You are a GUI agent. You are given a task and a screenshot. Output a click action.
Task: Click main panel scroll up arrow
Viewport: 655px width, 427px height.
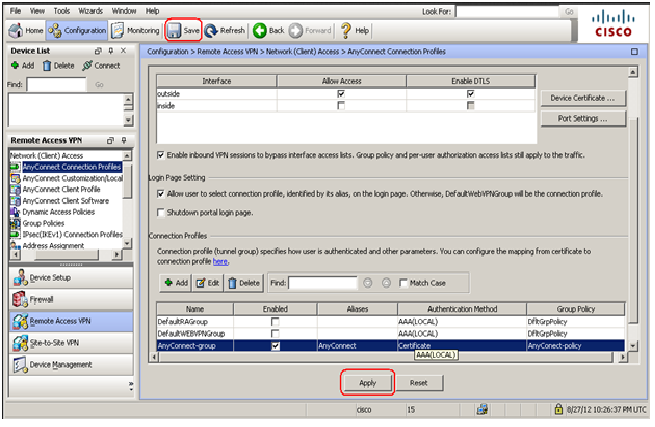pos(633,72)
